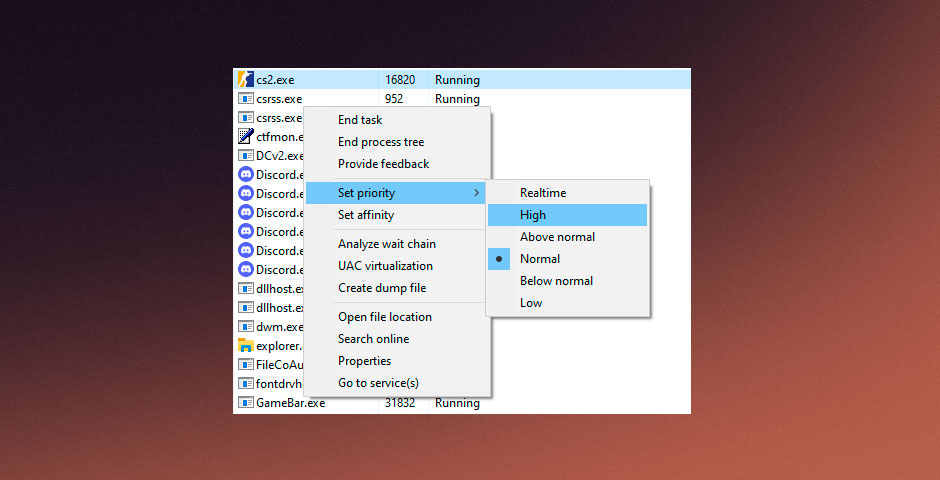This screenshot has height=480, width=940.
Task: Choose Realtime priority level
Action: tap(542, 193)
